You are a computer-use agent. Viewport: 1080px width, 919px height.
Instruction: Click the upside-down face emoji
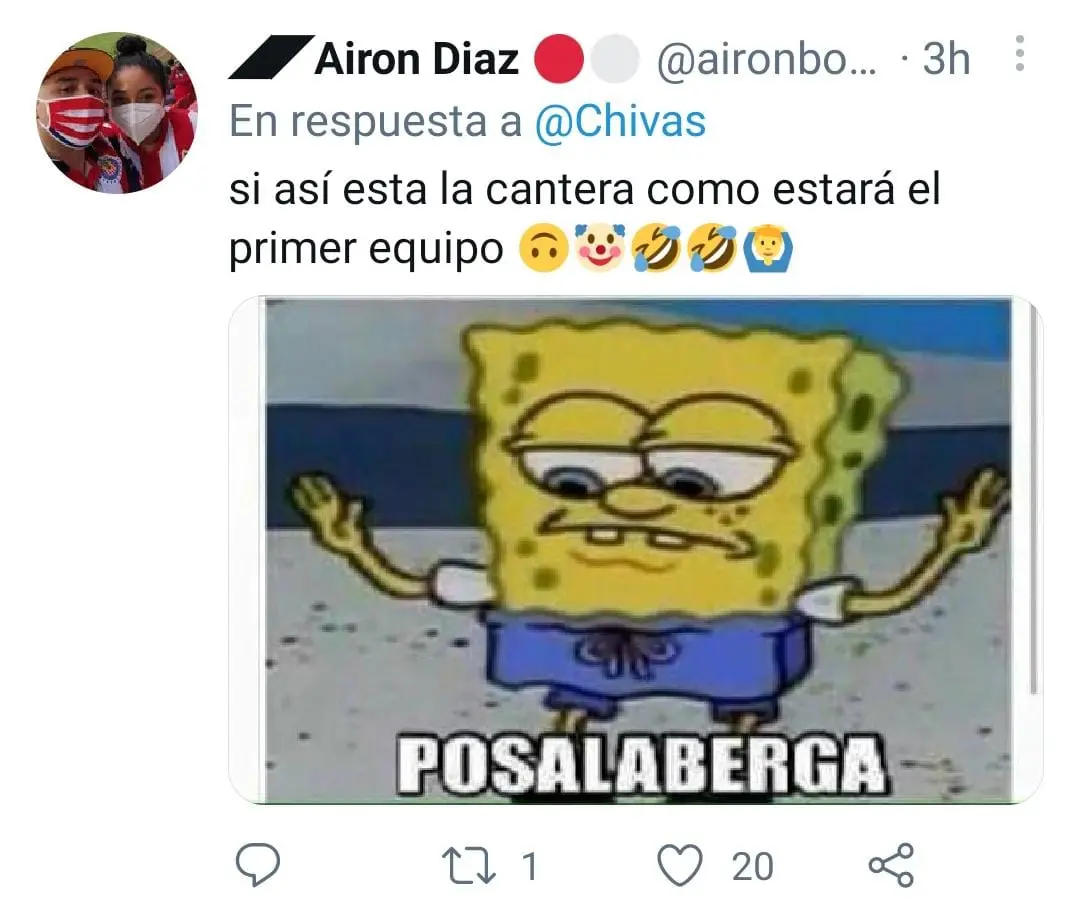click(x=543, y=248)
